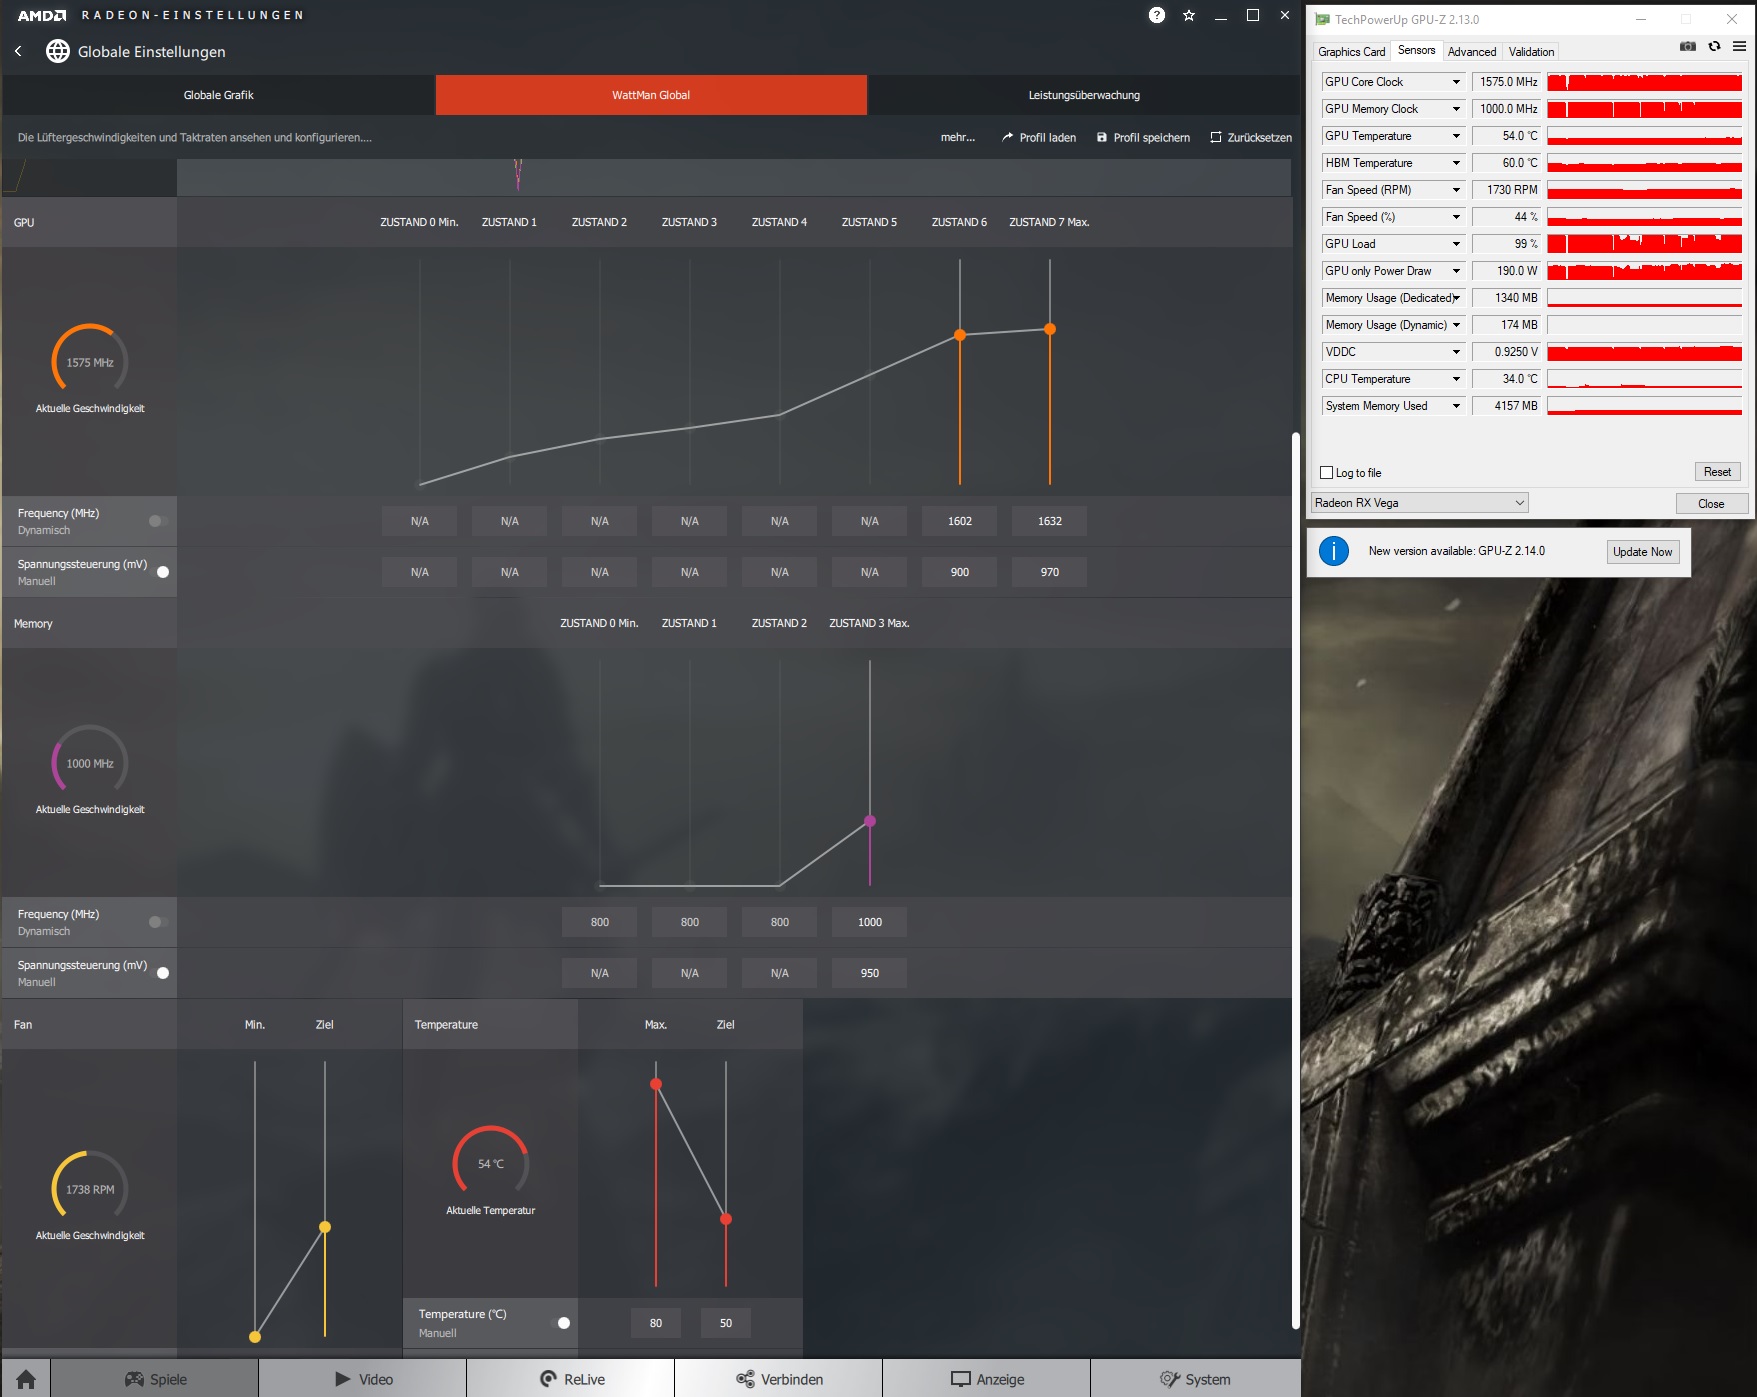Open the Radeon home icon
Viewport: 1757px width, 1397px height.
coord(26,1379)
